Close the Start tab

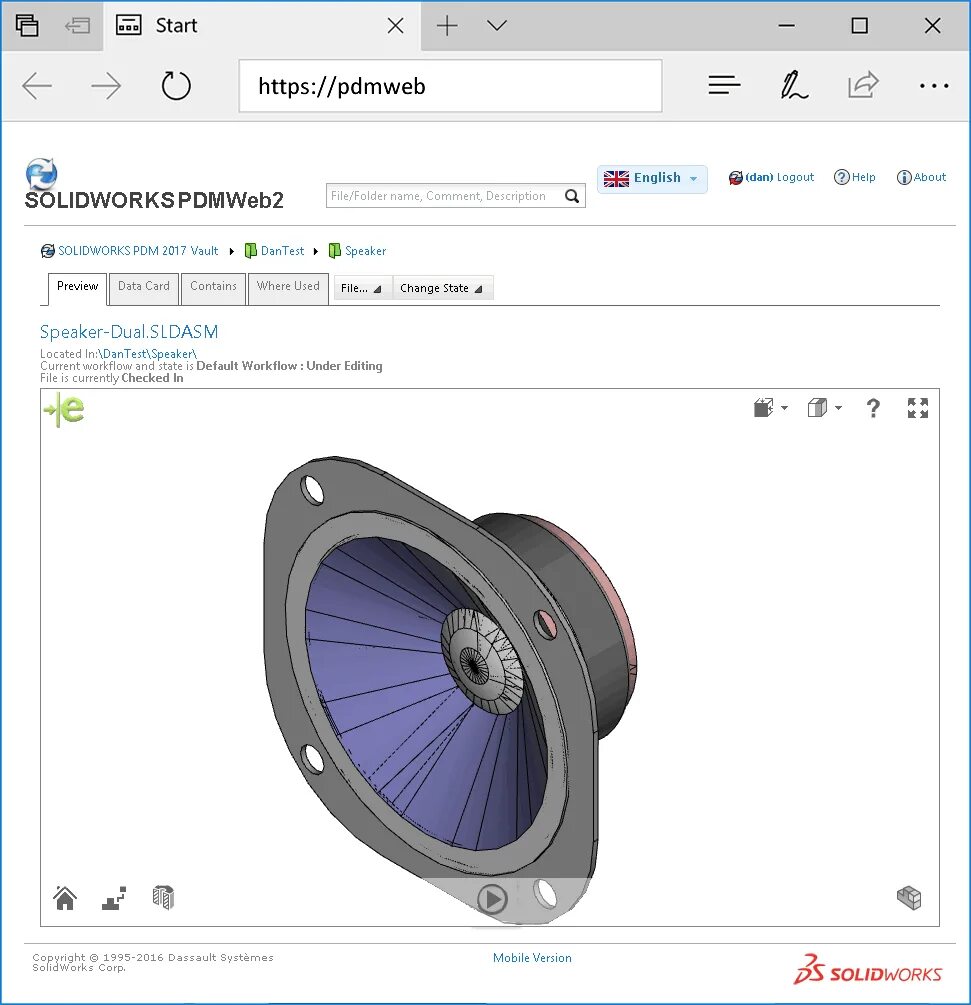click(395, 26)
